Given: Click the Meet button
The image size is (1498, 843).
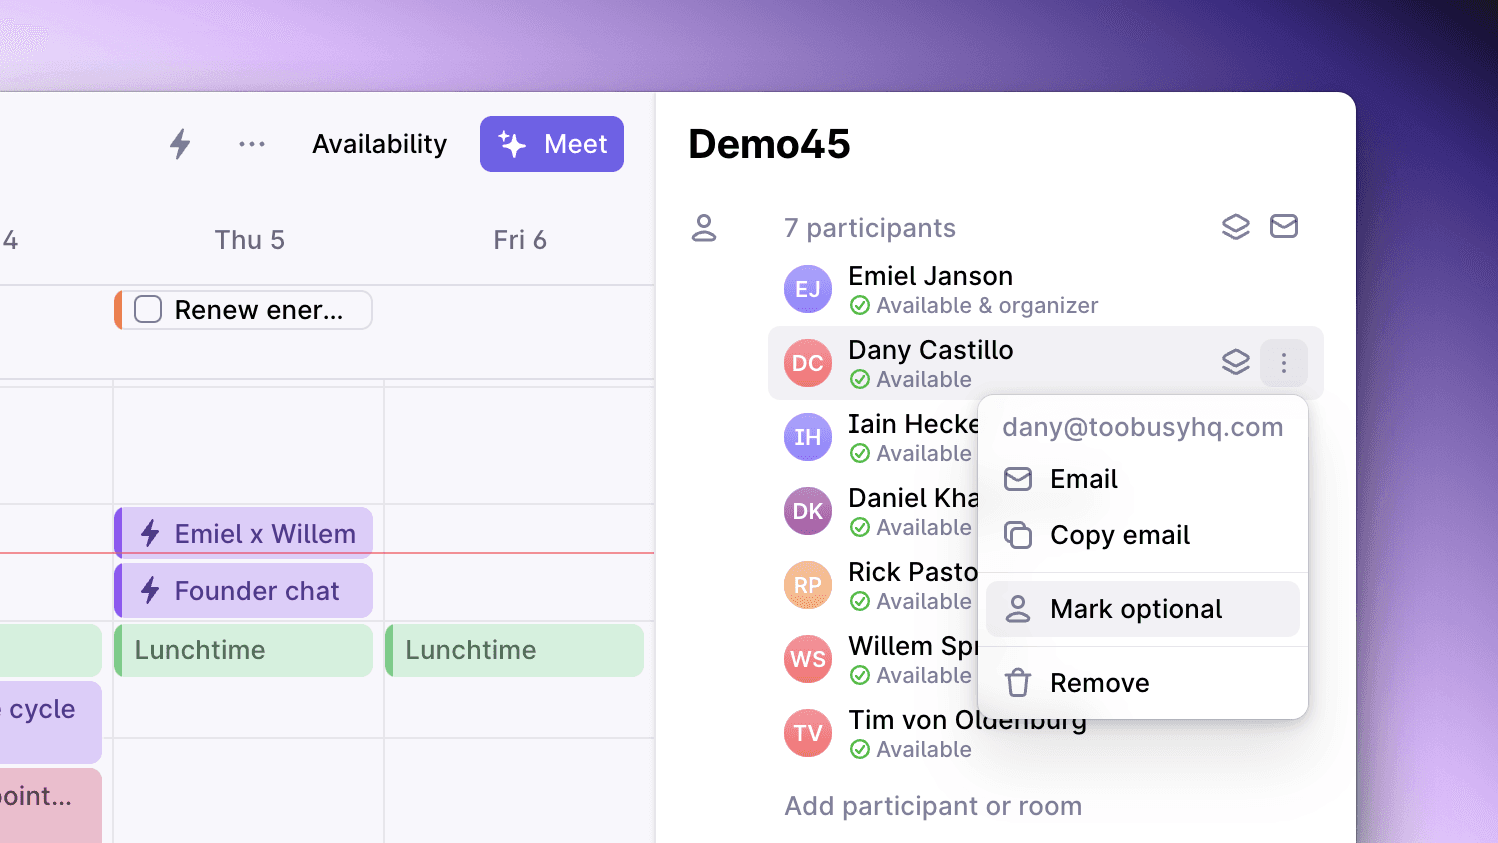Looking at the screenshot, I should pos(552,144).
